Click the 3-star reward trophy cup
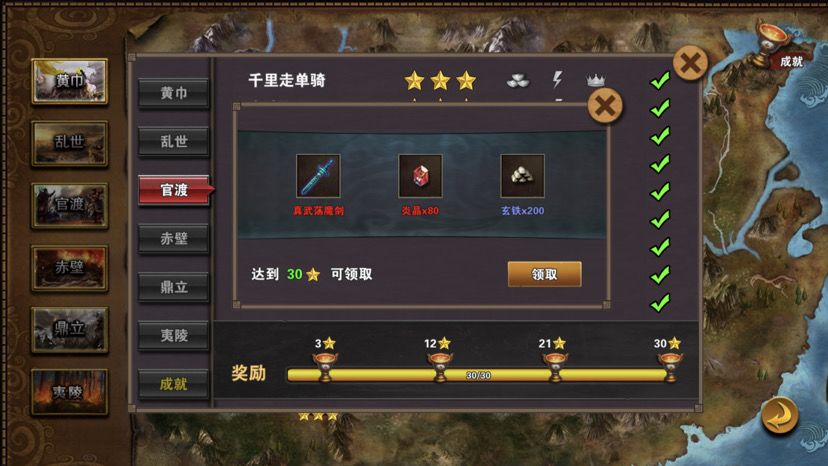The height and width of the screenshot is (466, 828). click(325, 366)
